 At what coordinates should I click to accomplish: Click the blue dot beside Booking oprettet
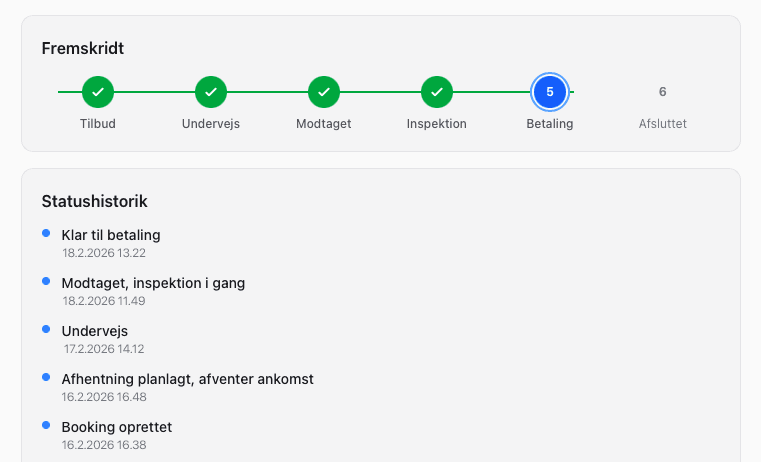click(x=46, y=425)
